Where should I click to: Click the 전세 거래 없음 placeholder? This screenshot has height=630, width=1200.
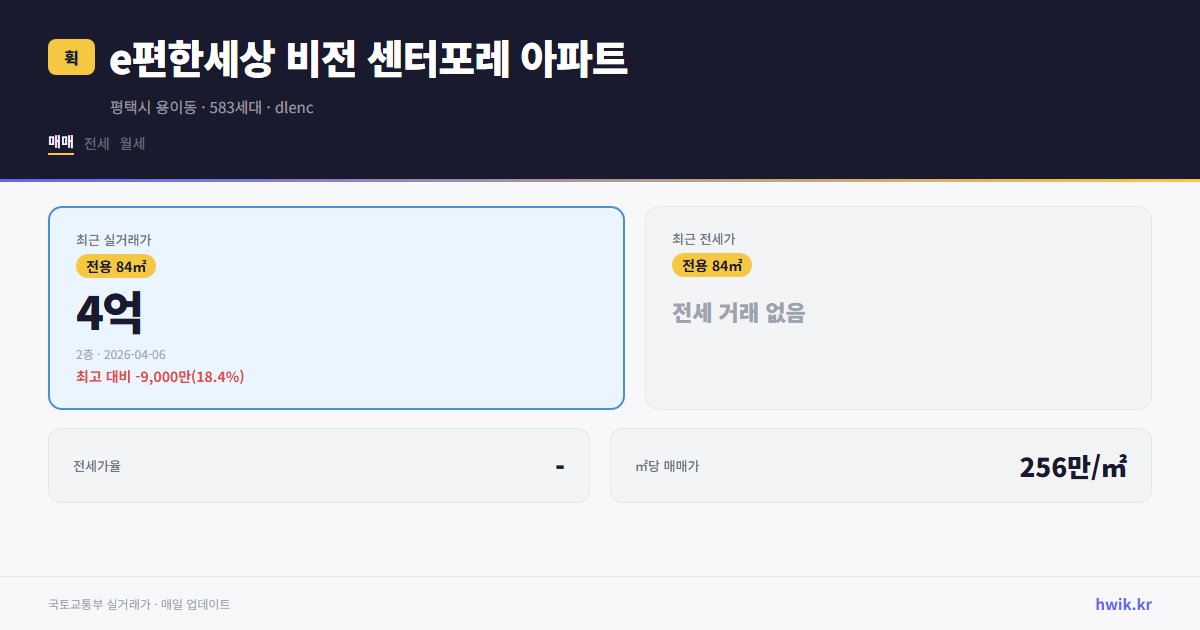coord(739,314)
